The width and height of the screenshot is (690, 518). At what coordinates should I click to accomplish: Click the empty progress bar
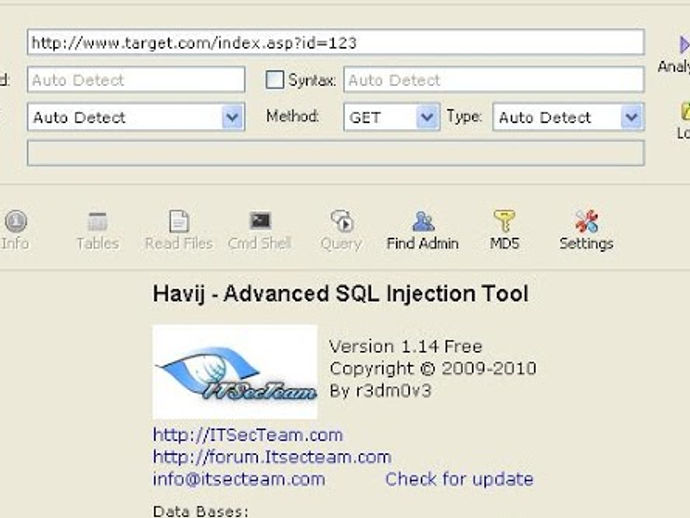(336, 153)
